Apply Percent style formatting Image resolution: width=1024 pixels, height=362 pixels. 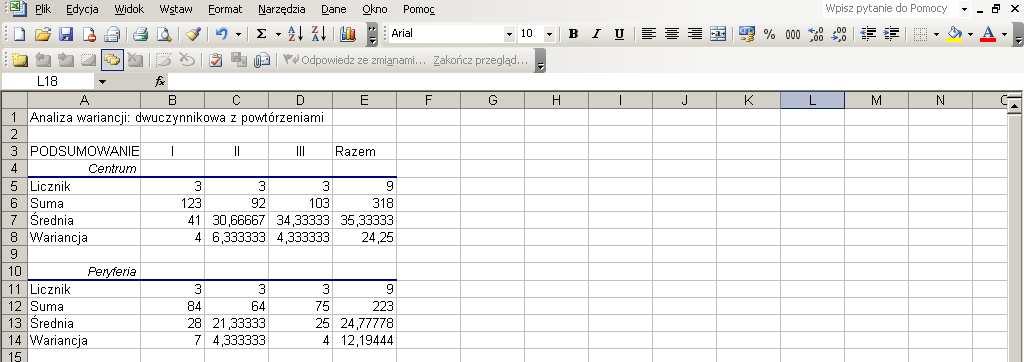pos(769,34)
